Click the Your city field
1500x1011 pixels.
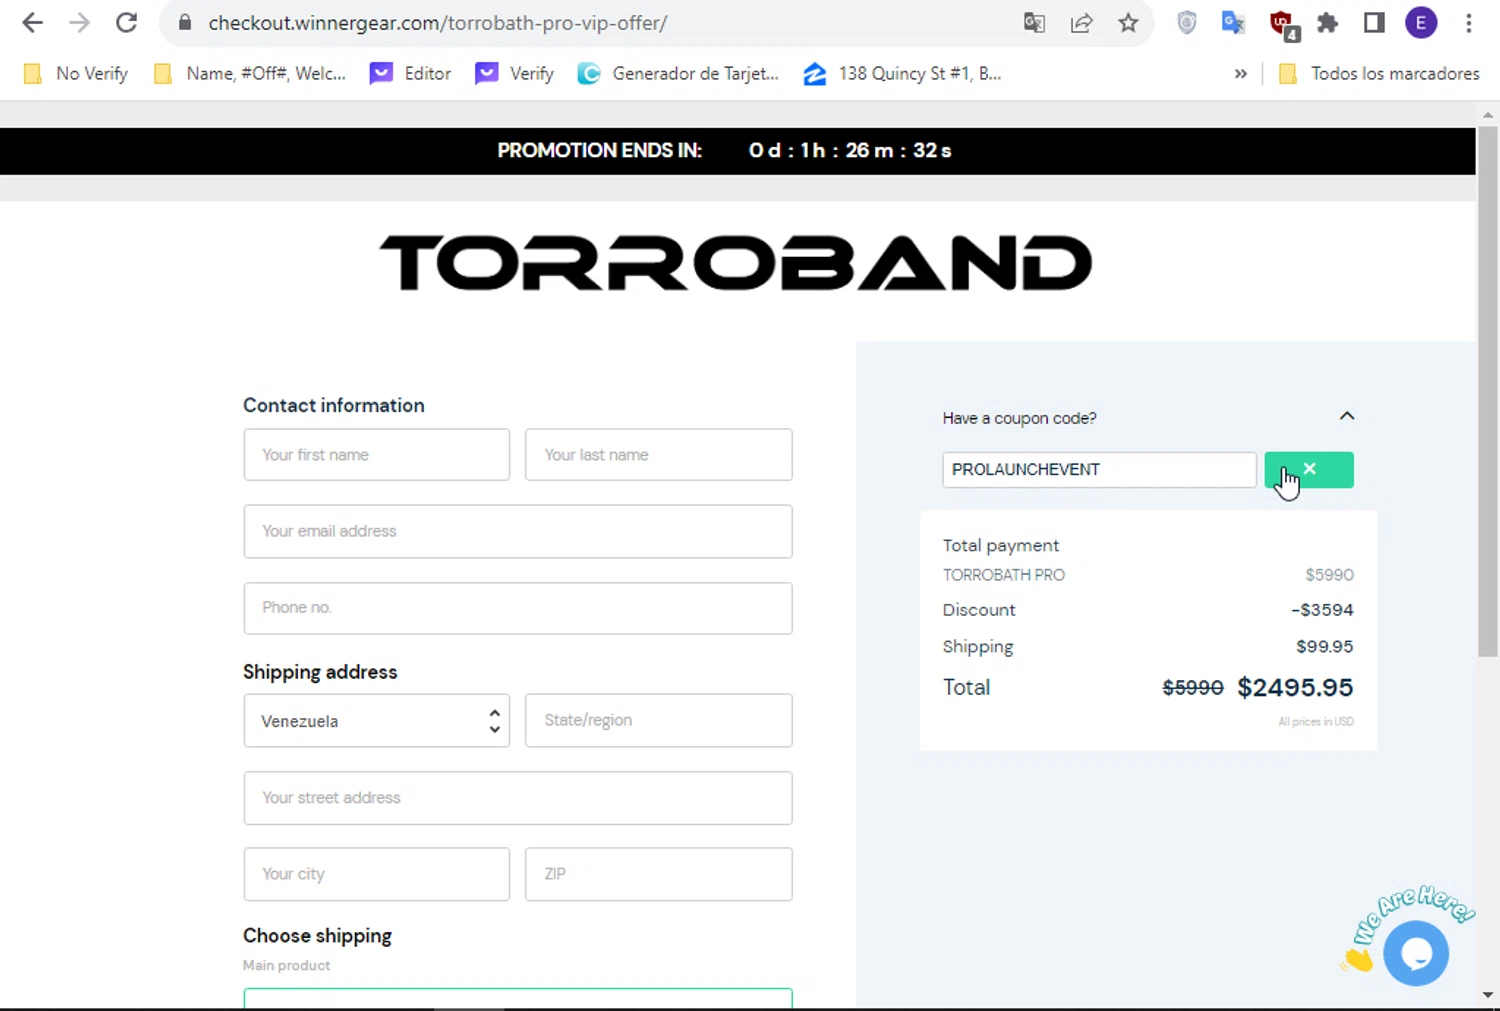[x=377, y=874]
